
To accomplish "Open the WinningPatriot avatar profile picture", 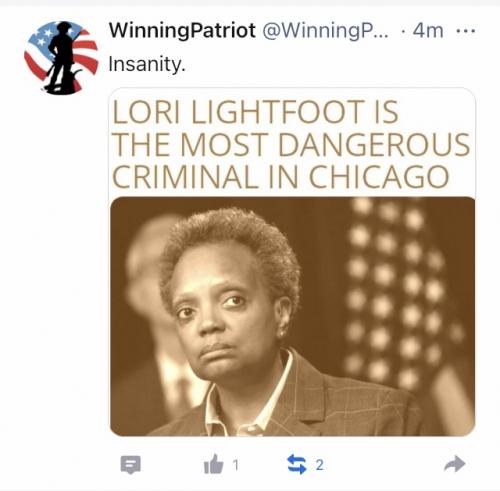I will 61,57.
